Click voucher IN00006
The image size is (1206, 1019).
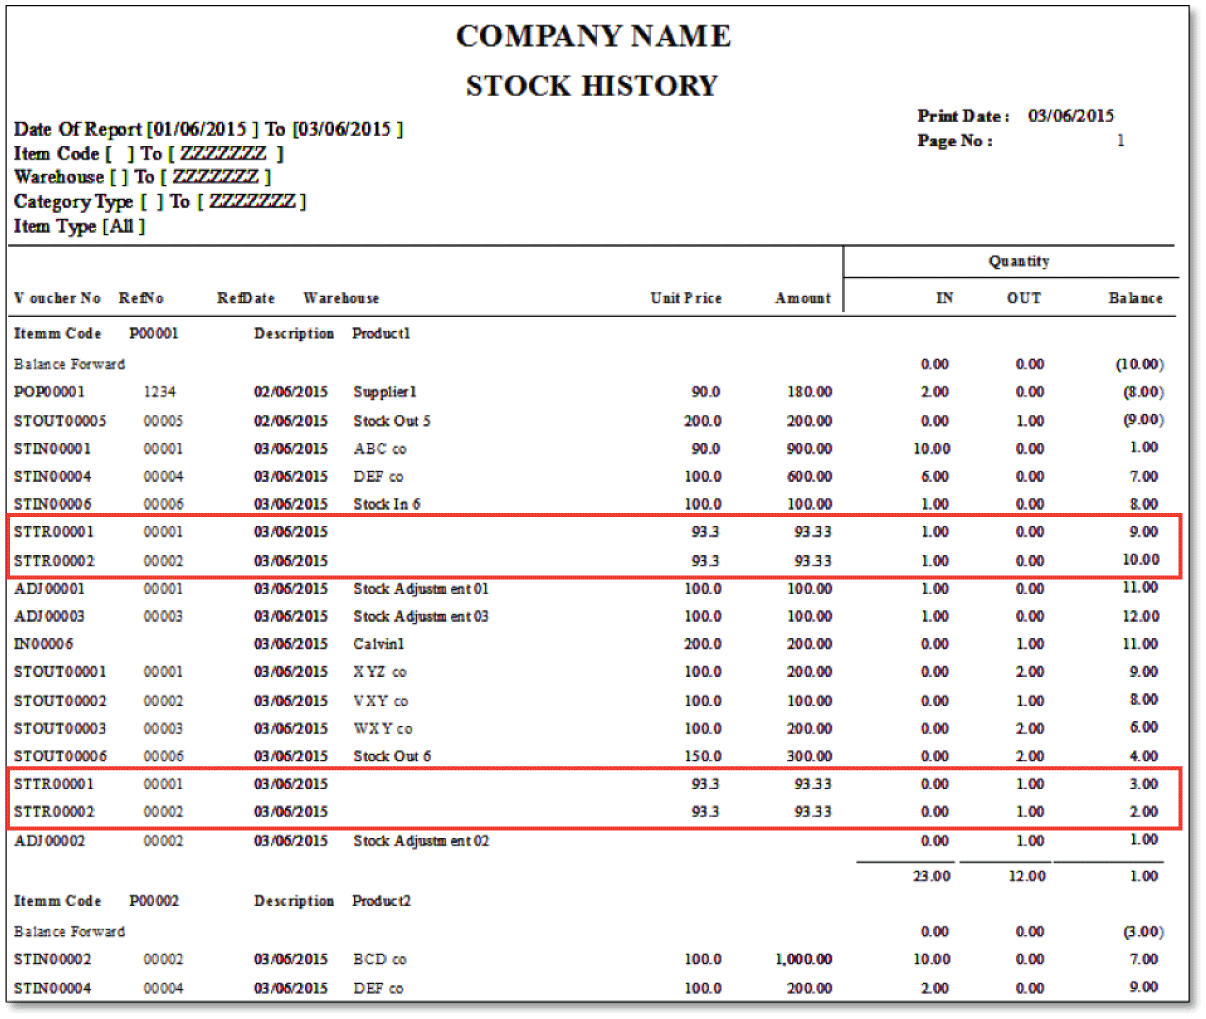43,644
